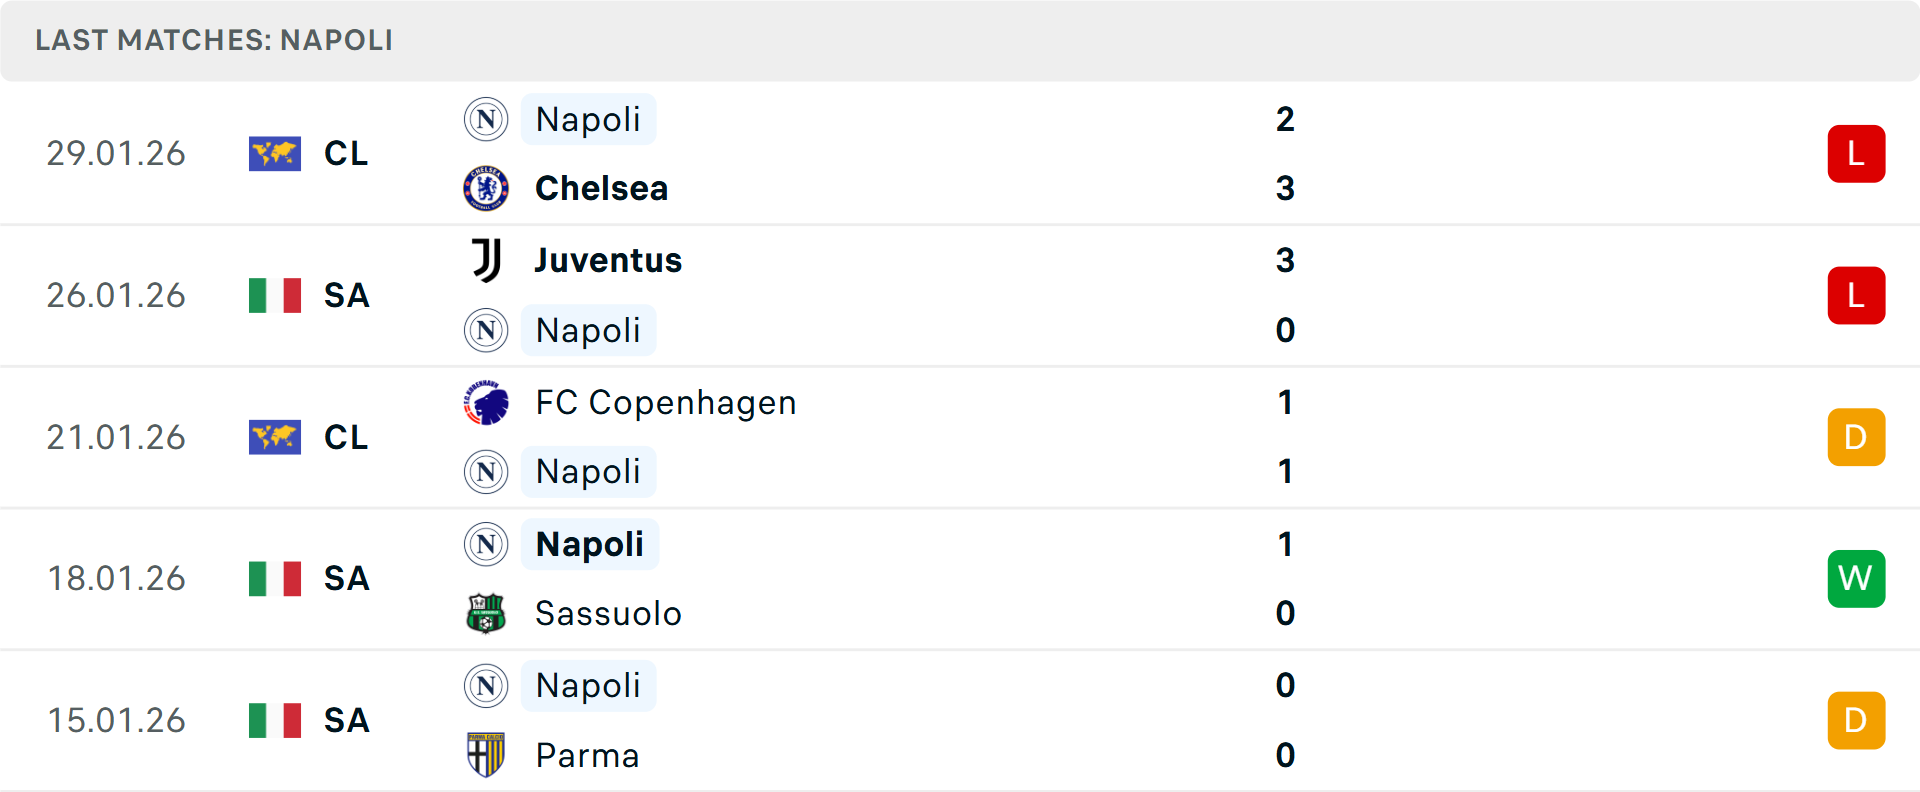Select the Juventus crest icon

(x=486, y=259)
